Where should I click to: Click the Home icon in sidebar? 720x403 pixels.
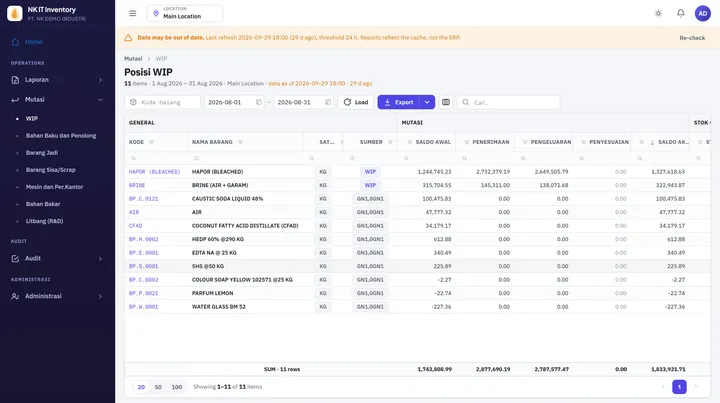[x=15, y=42]
